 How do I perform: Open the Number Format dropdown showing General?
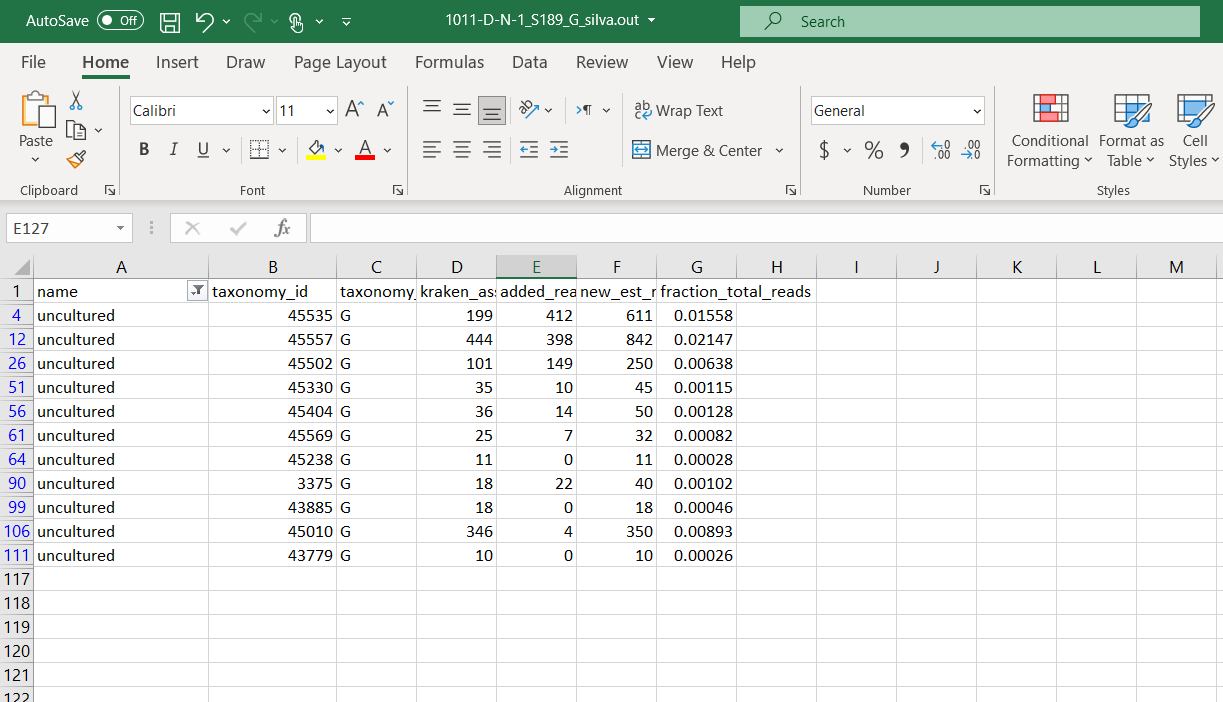pyautogui.click(x=975, y=110)
